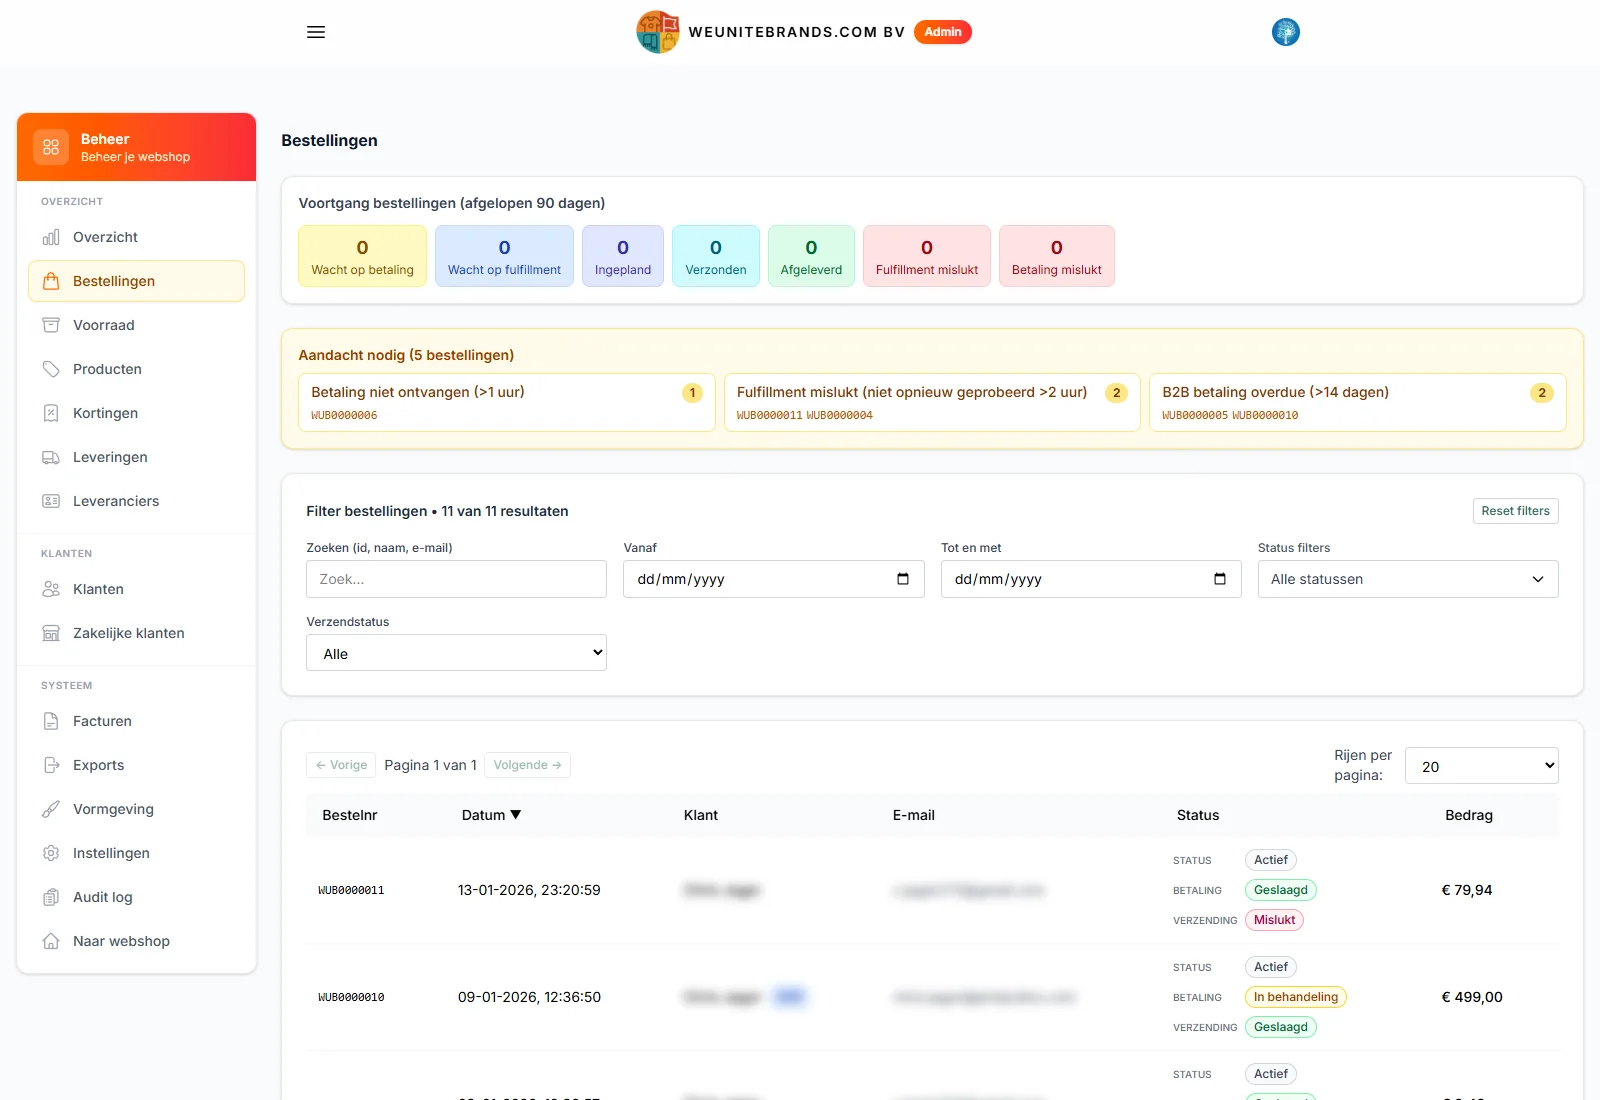Click the Audit log clipboard icon

click(x=51, y=897)
